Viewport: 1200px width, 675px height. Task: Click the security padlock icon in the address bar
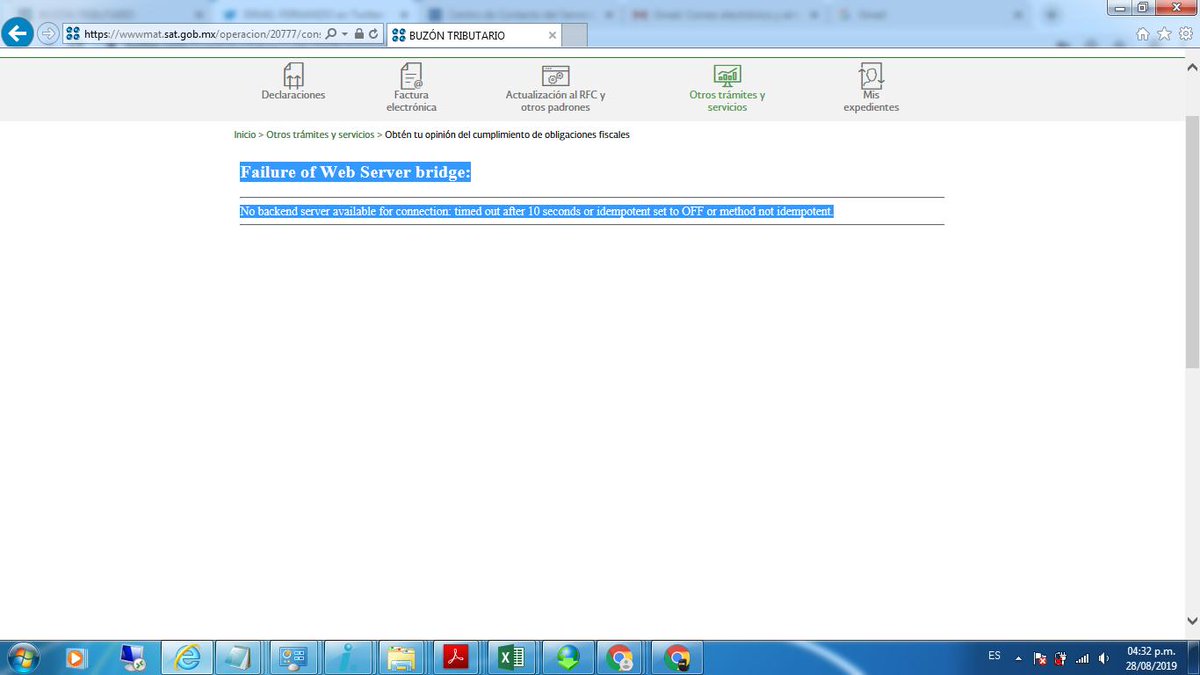click(360, 34)
